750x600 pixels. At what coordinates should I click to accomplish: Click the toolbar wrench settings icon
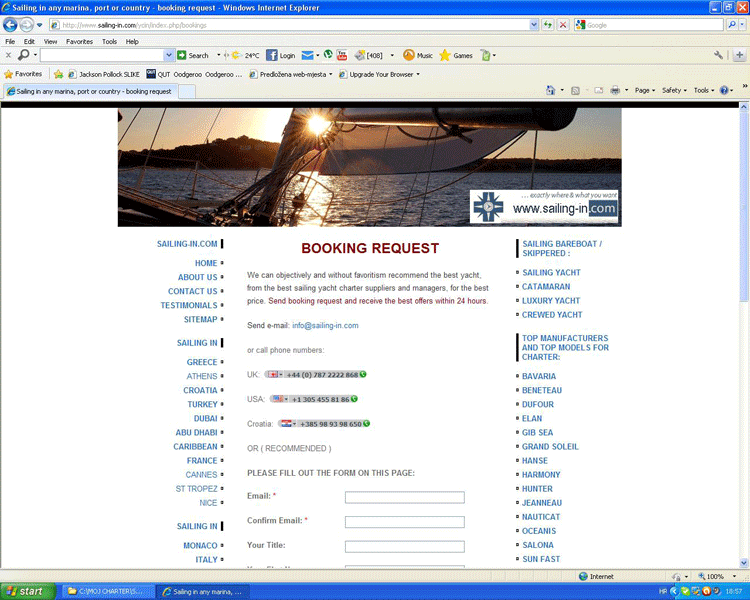tap(718, 55)
